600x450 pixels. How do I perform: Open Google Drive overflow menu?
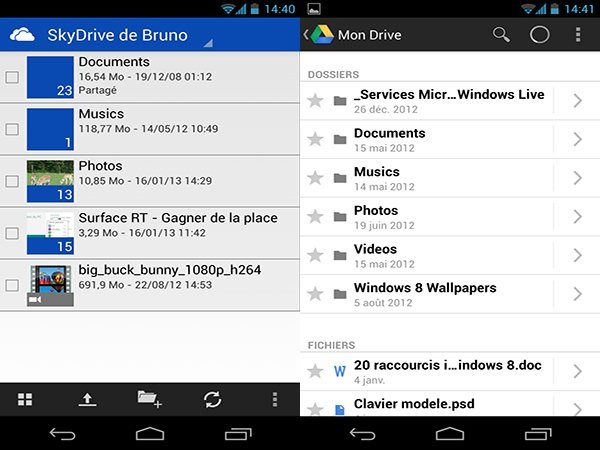pyautogui.click(x=578, y=34)
